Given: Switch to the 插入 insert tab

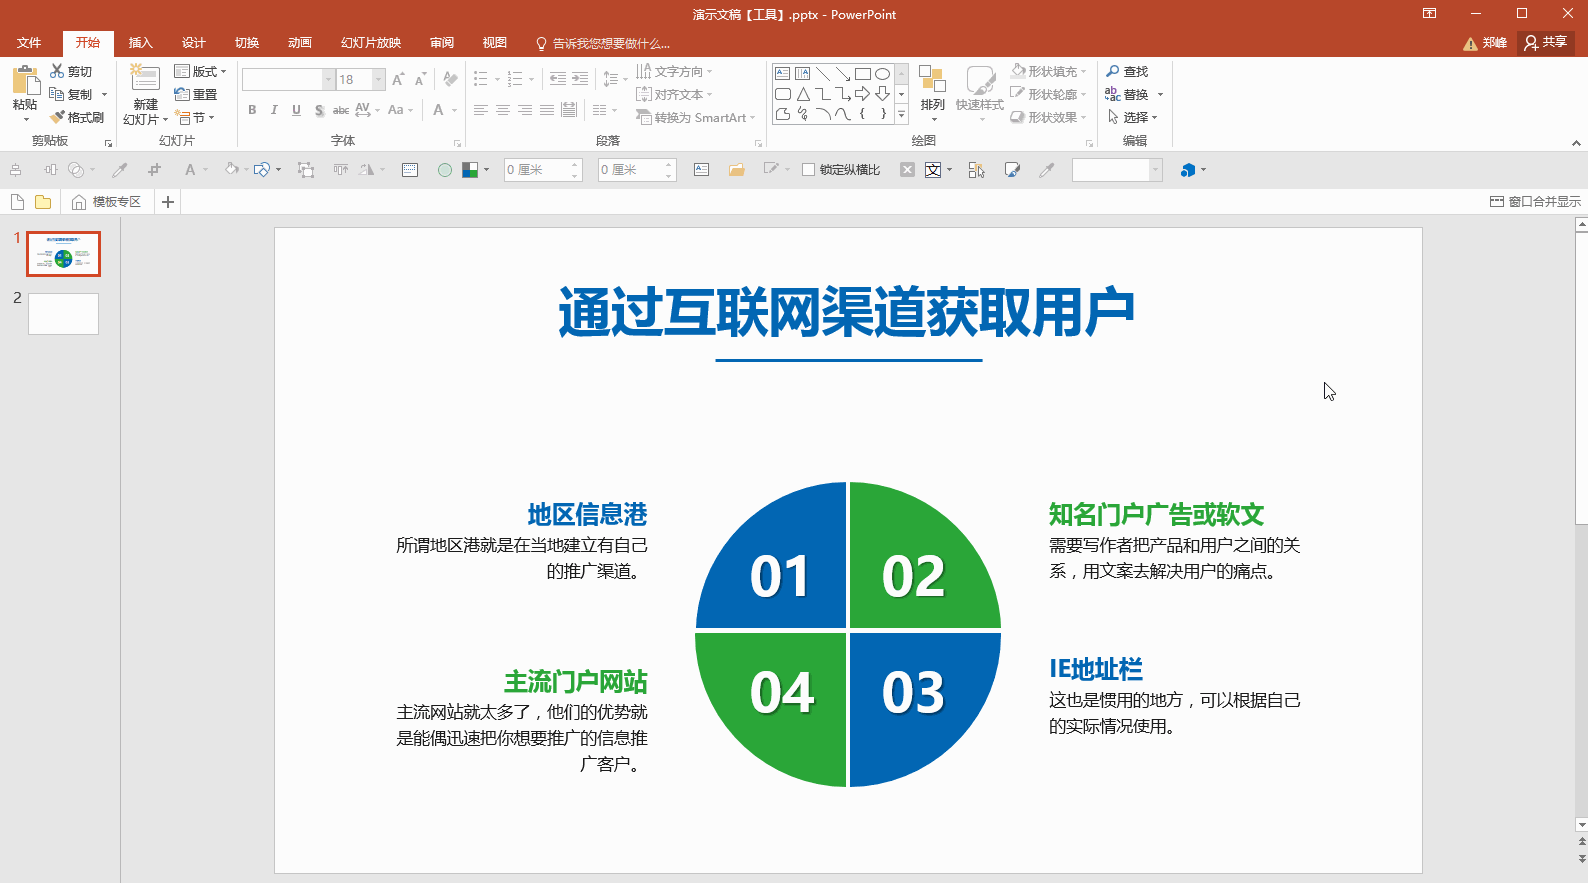Looking at the screenshot, I should click(140, 43).
